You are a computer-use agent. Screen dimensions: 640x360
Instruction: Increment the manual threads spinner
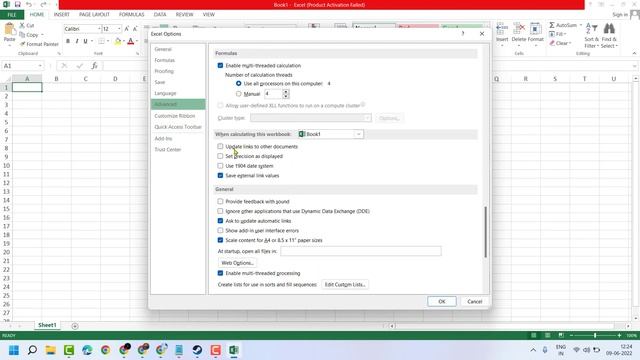(x=286, y=91)
